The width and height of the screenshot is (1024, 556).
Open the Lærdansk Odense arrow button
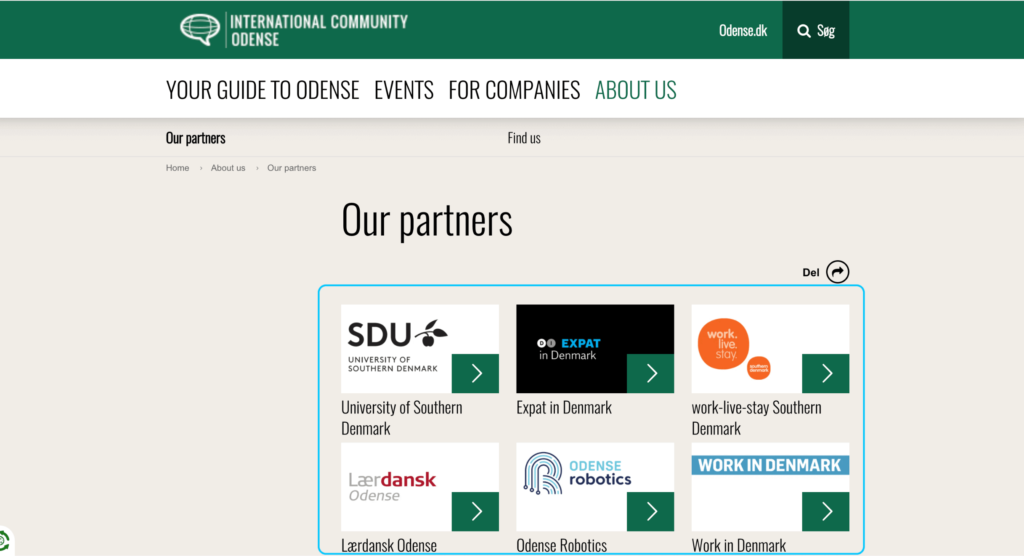tap(475, 511)
